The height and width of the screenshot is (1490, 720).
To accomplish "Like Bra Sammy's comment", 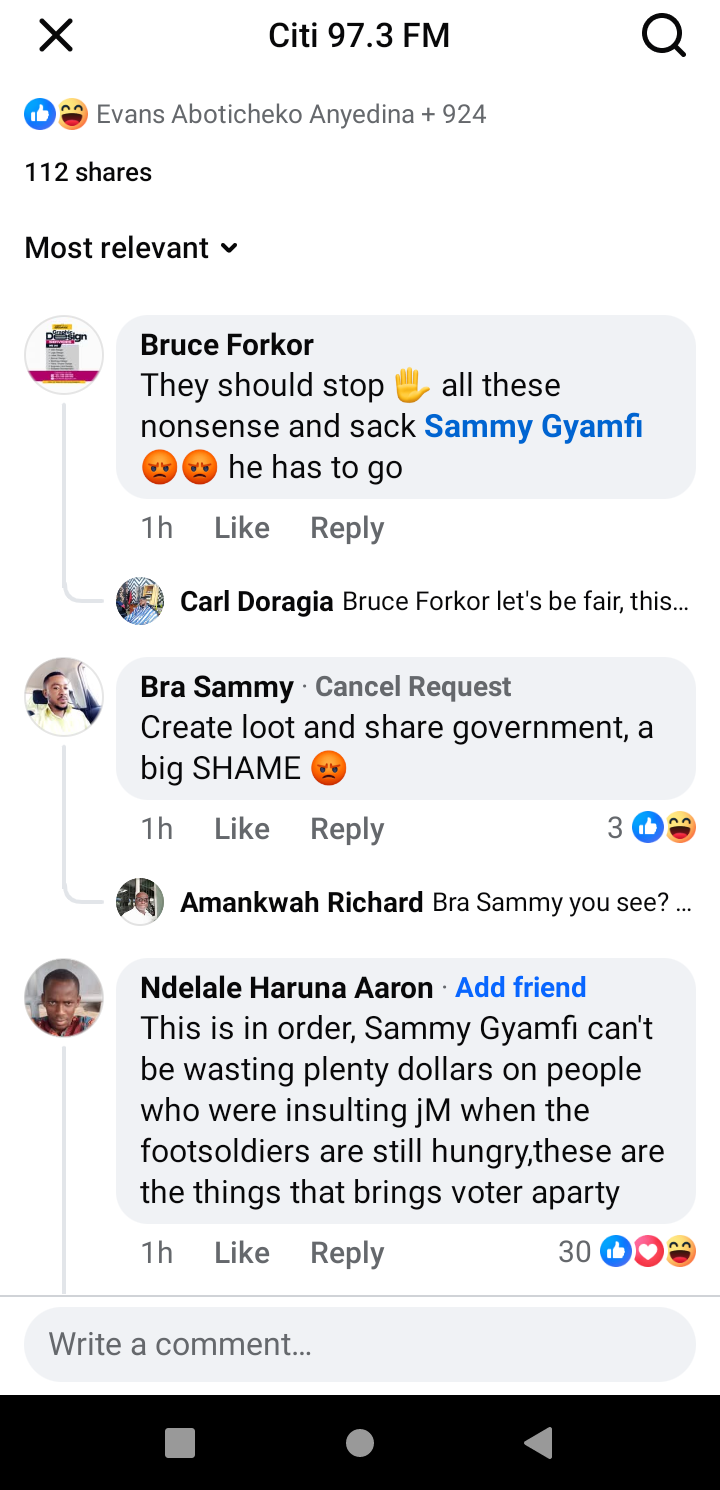I will click(x=242, y=829).
